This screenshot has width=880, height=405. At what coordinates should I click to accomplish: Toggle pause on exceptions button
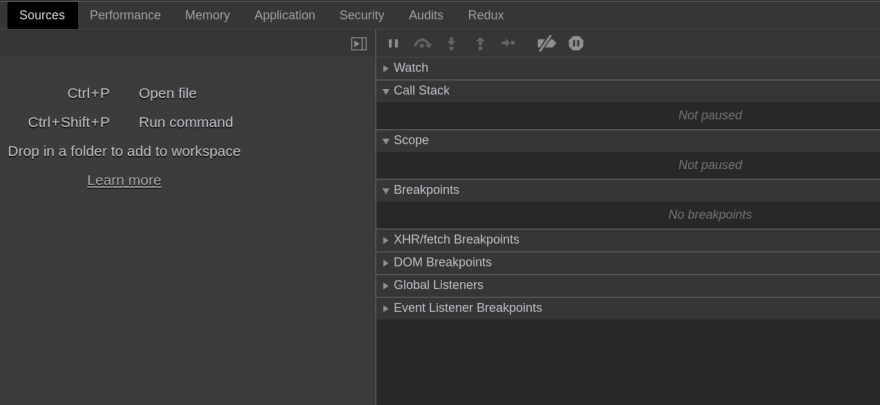[x=576, y=44]
